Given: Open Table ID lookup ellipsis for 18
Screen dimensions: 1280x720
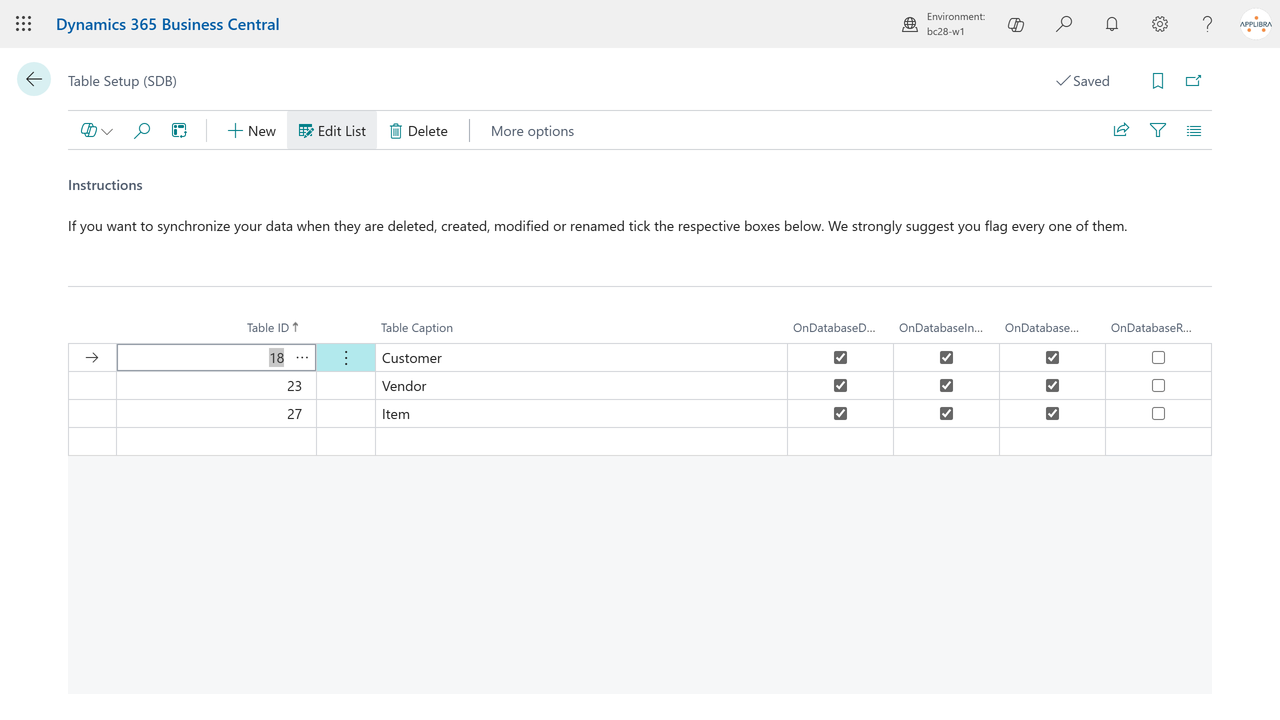Looking at the screenshot, I should pos(302,358).
